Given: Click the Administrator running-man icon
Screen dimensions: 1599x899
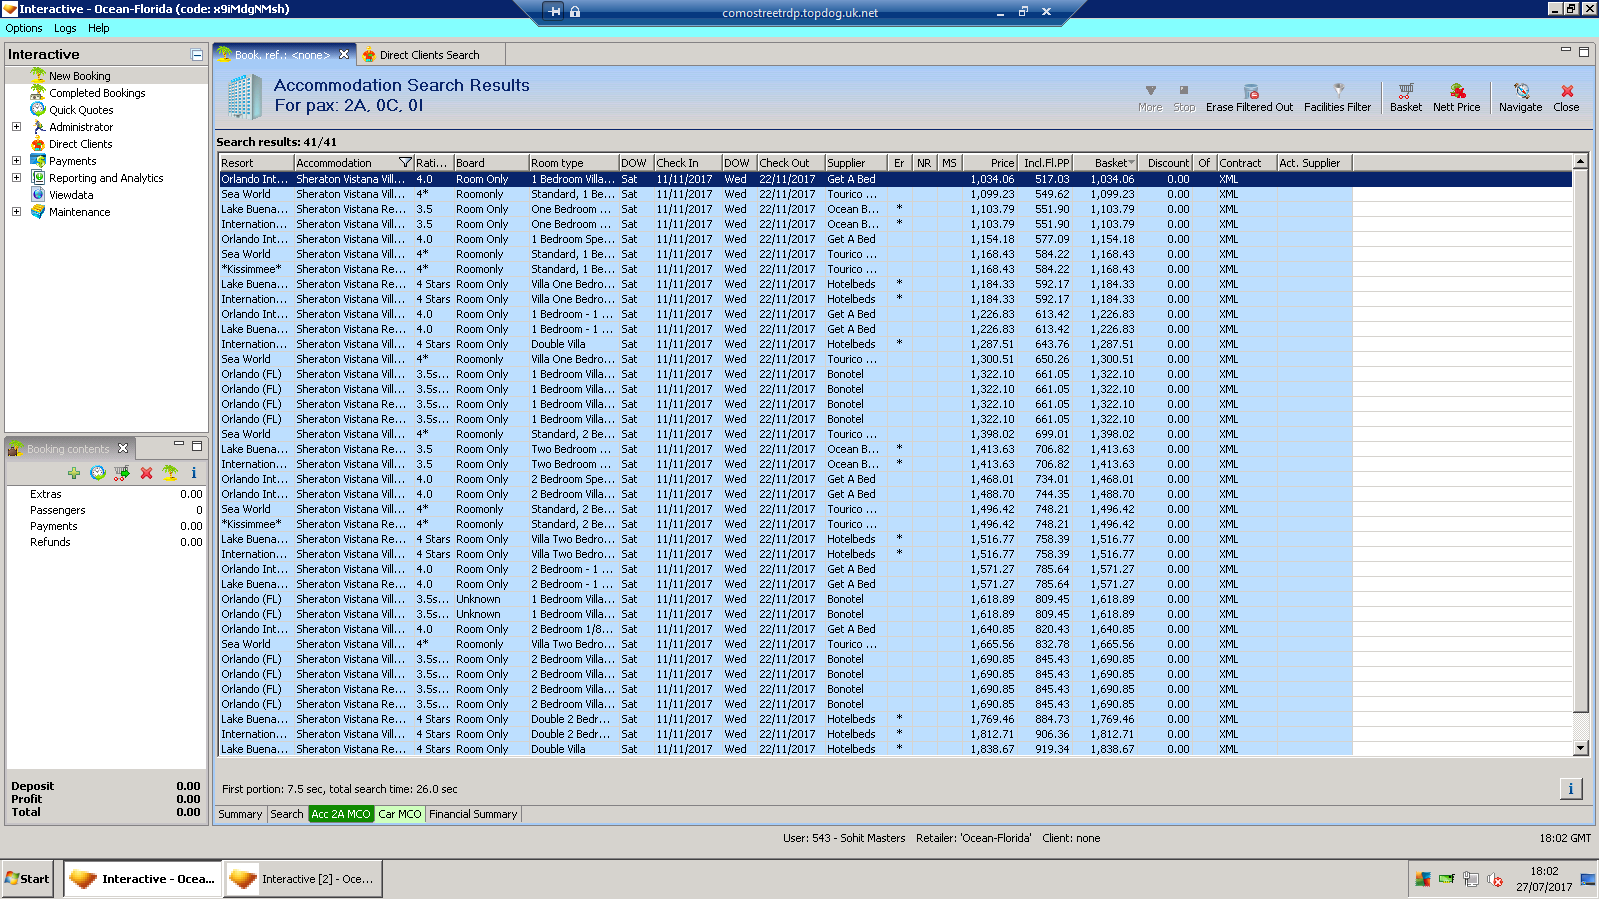Looking at the screenshot, I should pos(38,127).
